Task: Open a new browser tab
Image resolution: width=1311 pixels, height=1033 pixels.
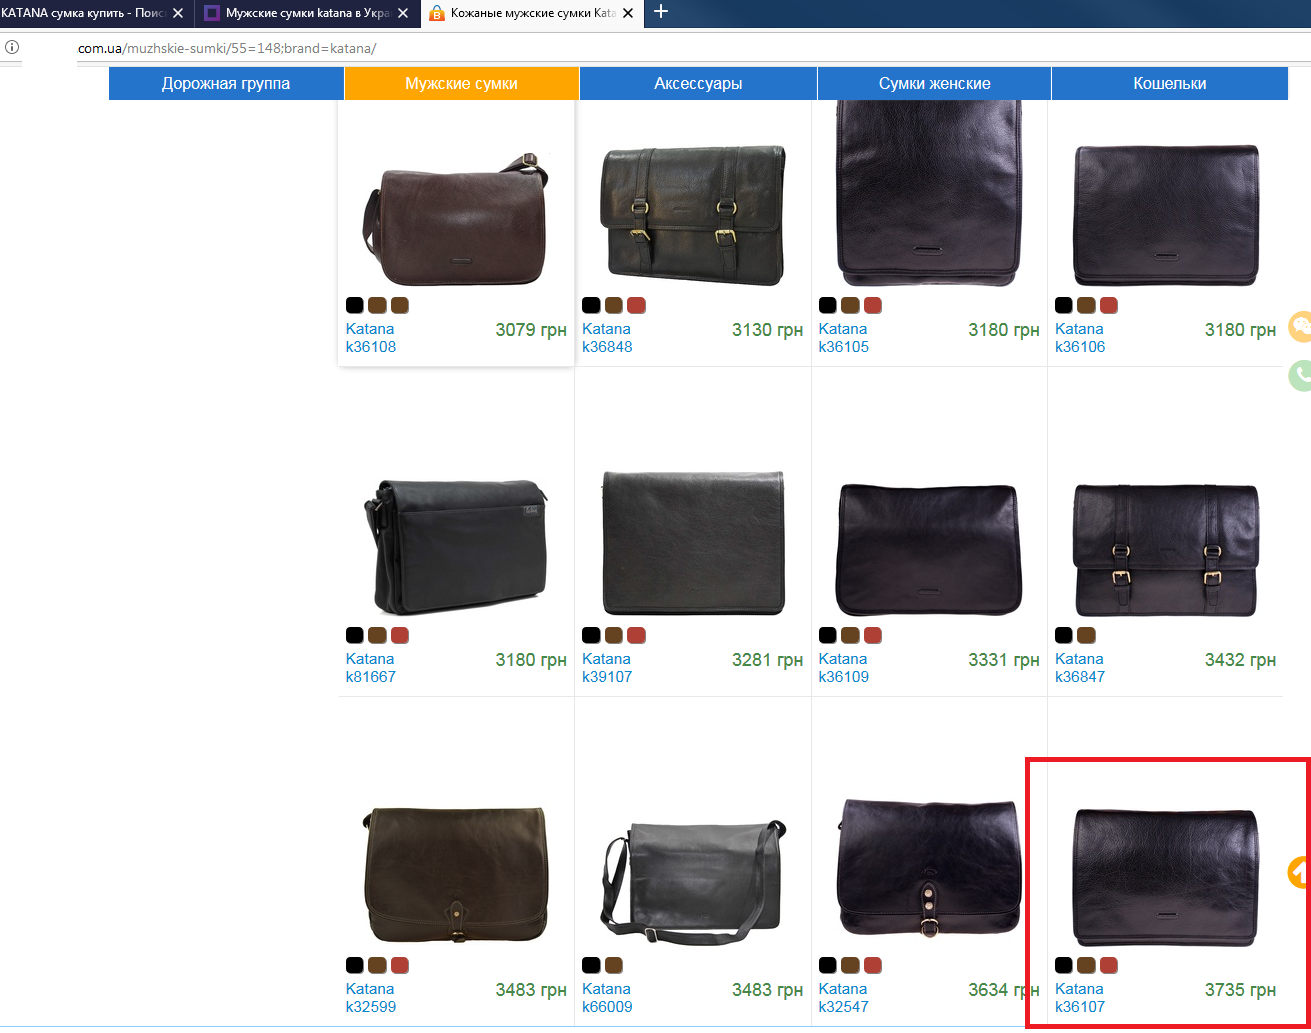Action: point(660,12)
